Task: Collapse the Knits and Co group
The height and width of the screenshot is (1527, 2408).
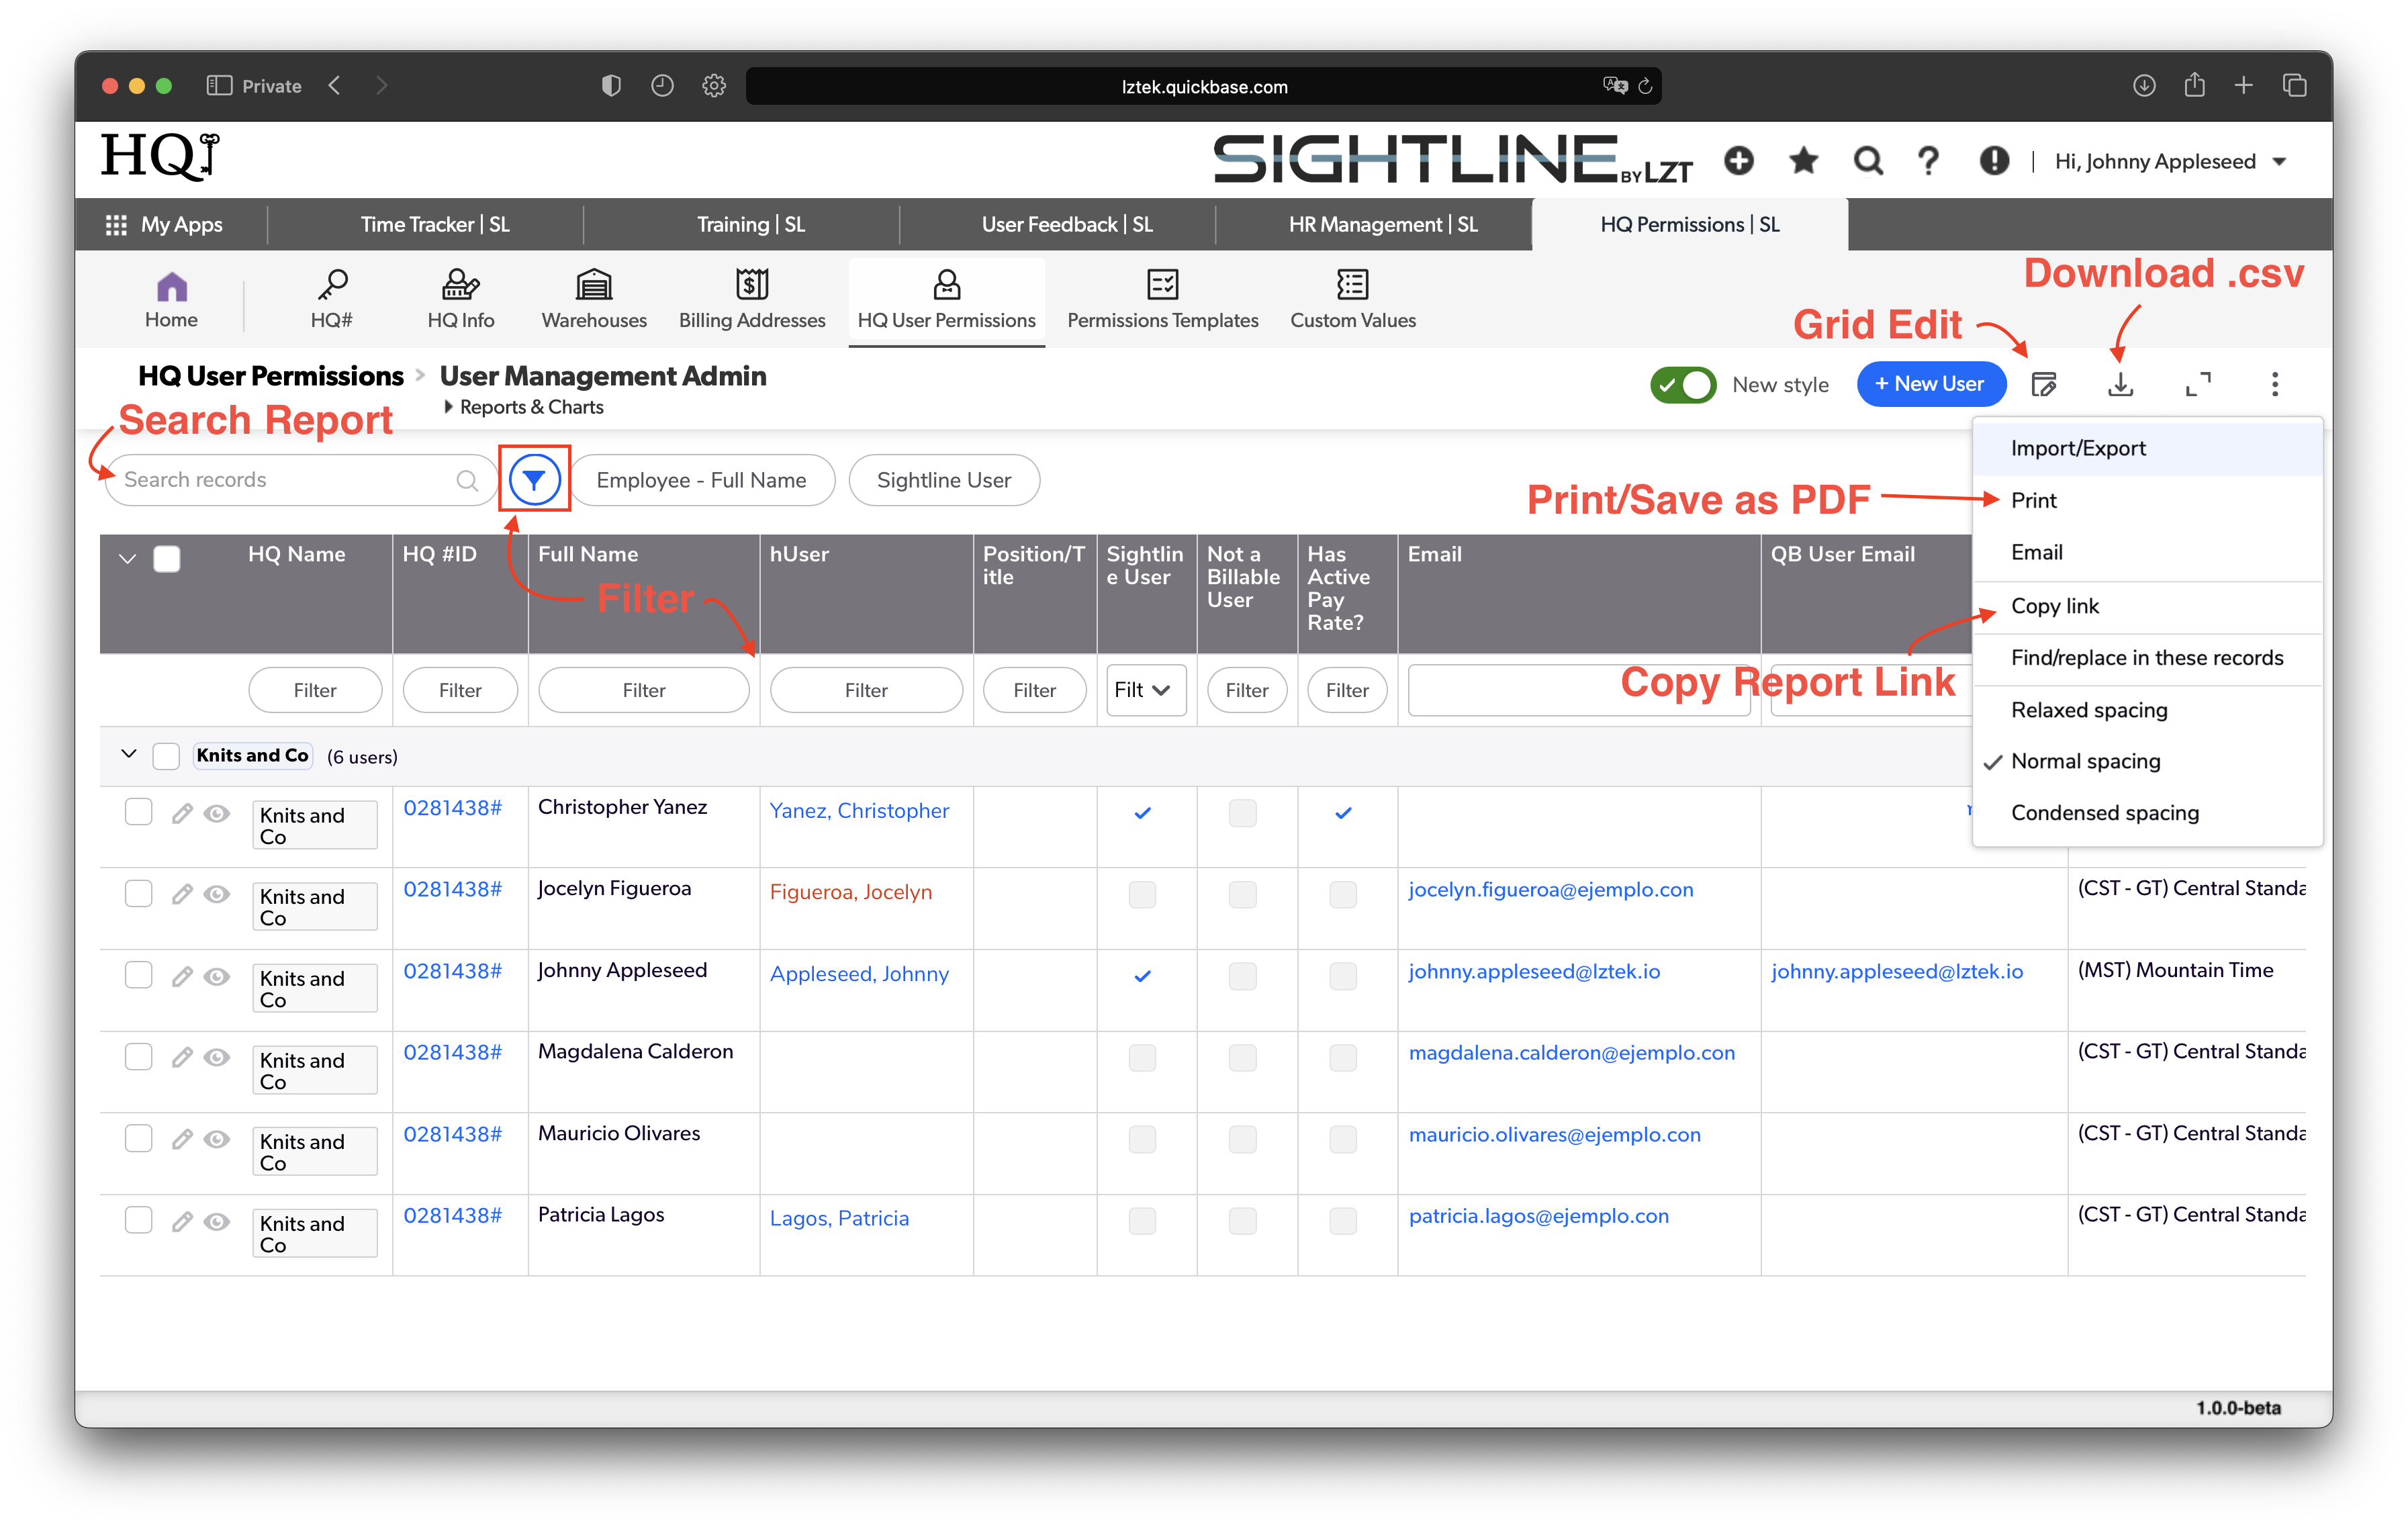Action: (128, 754)
